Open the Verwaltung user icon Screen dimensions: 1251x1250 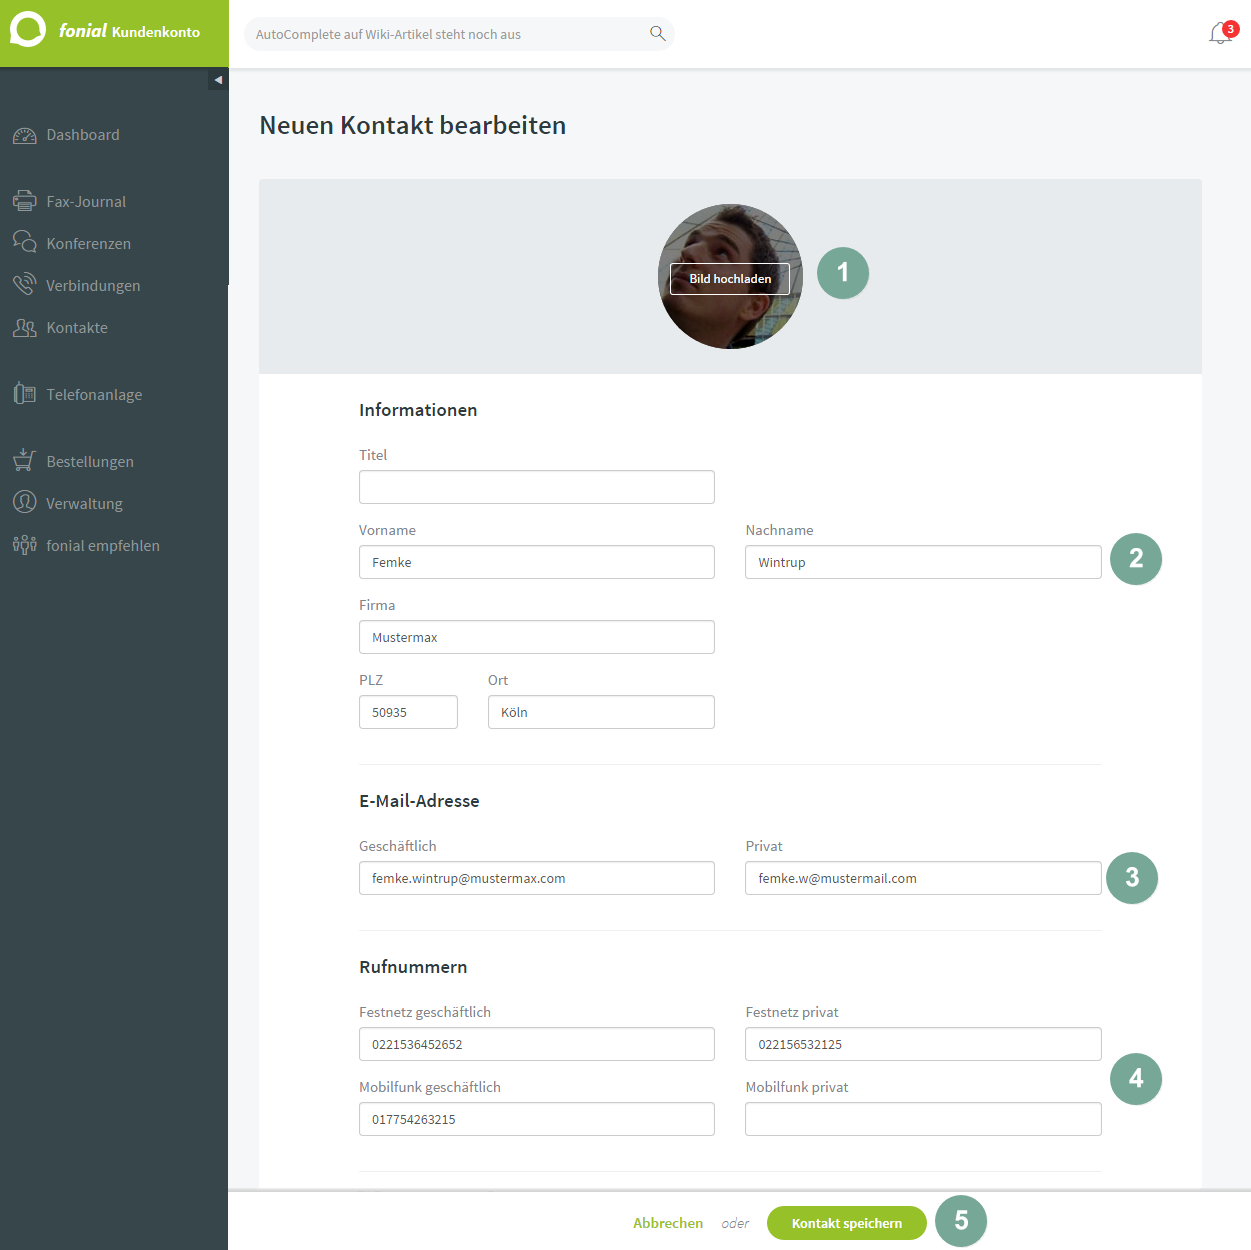click(24, 502)
